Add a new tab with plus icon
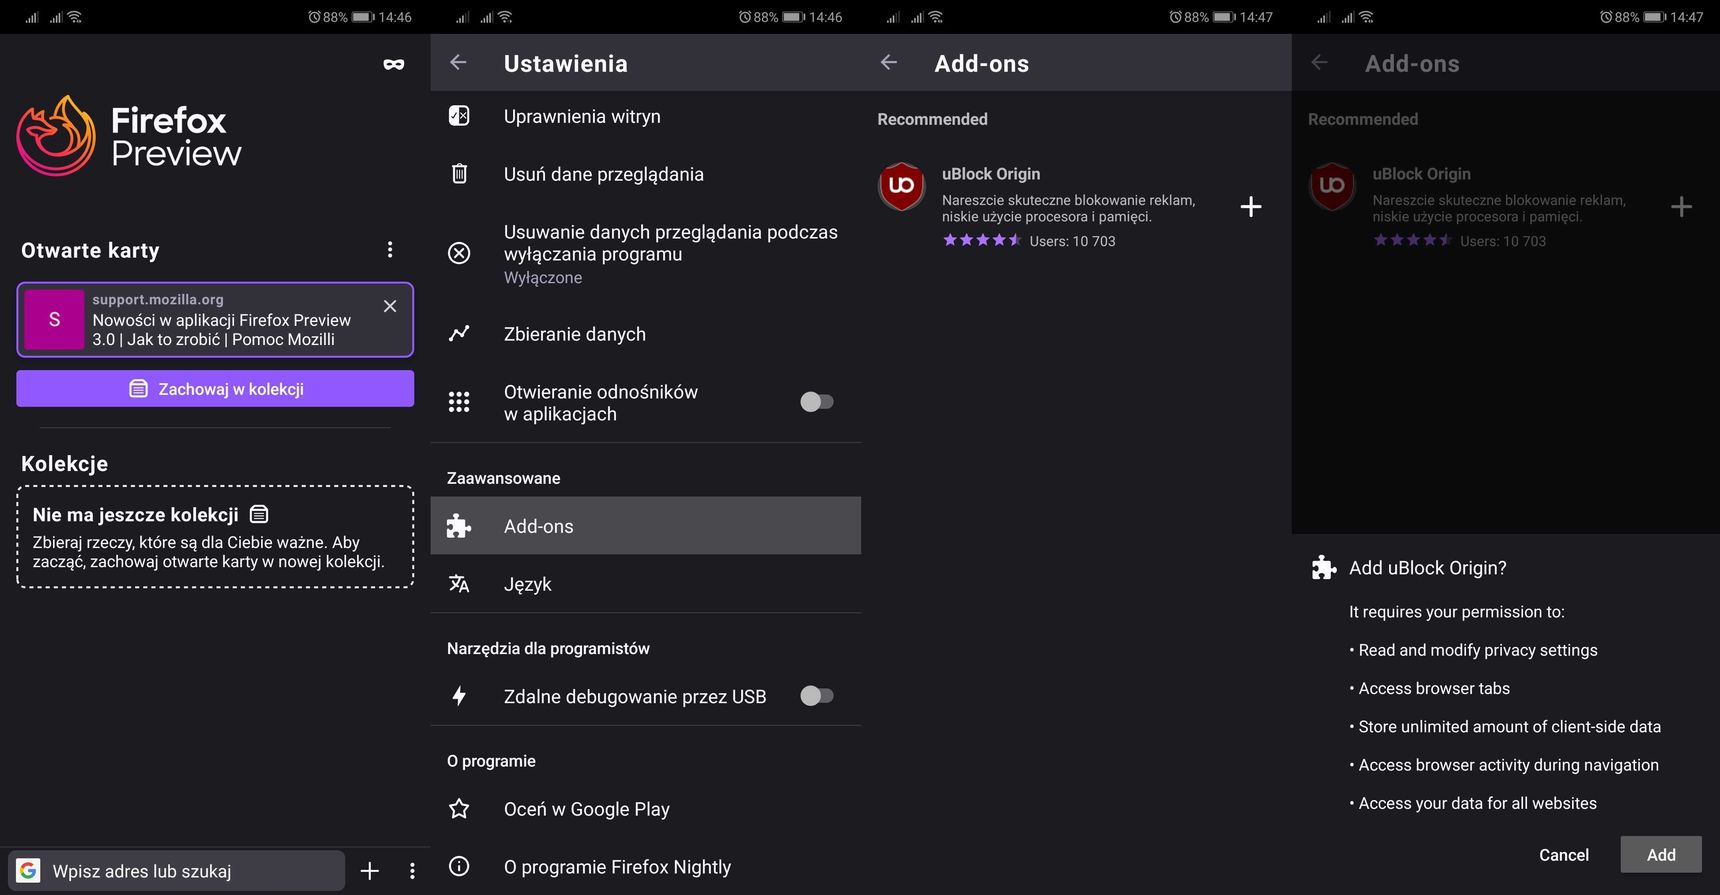The height and width of the screenshot is (895, 1720). click(370, 871)
